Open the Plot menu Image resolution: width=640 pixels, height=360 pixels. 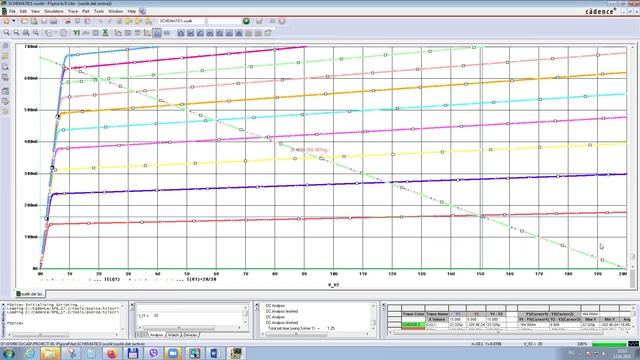pyautogui.click(x=86, y=11)
